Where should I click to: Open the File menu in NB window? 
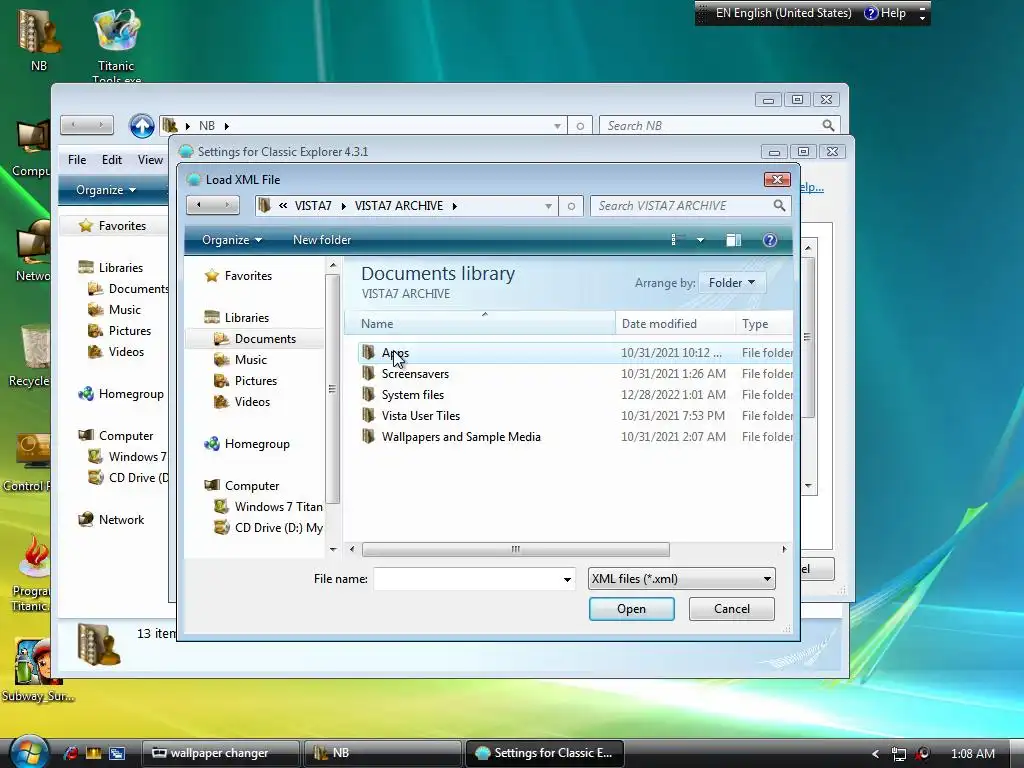pos(77,159)
